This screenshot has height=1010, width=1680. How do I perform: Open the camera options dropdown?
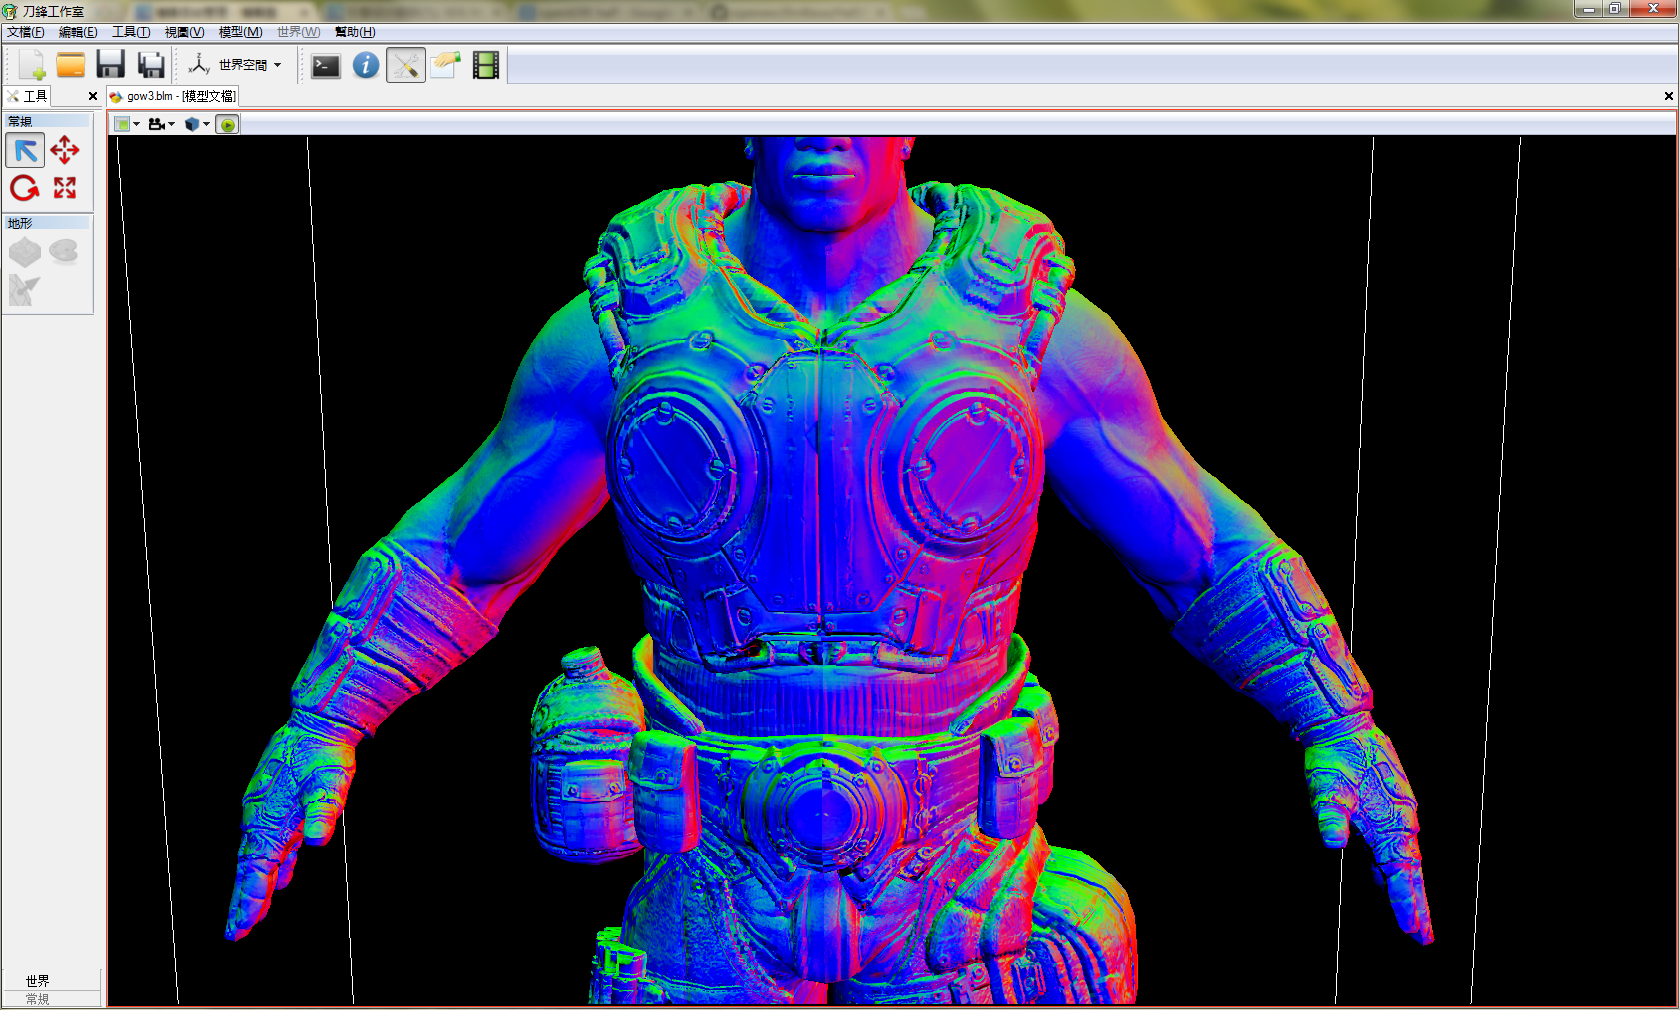161,124
